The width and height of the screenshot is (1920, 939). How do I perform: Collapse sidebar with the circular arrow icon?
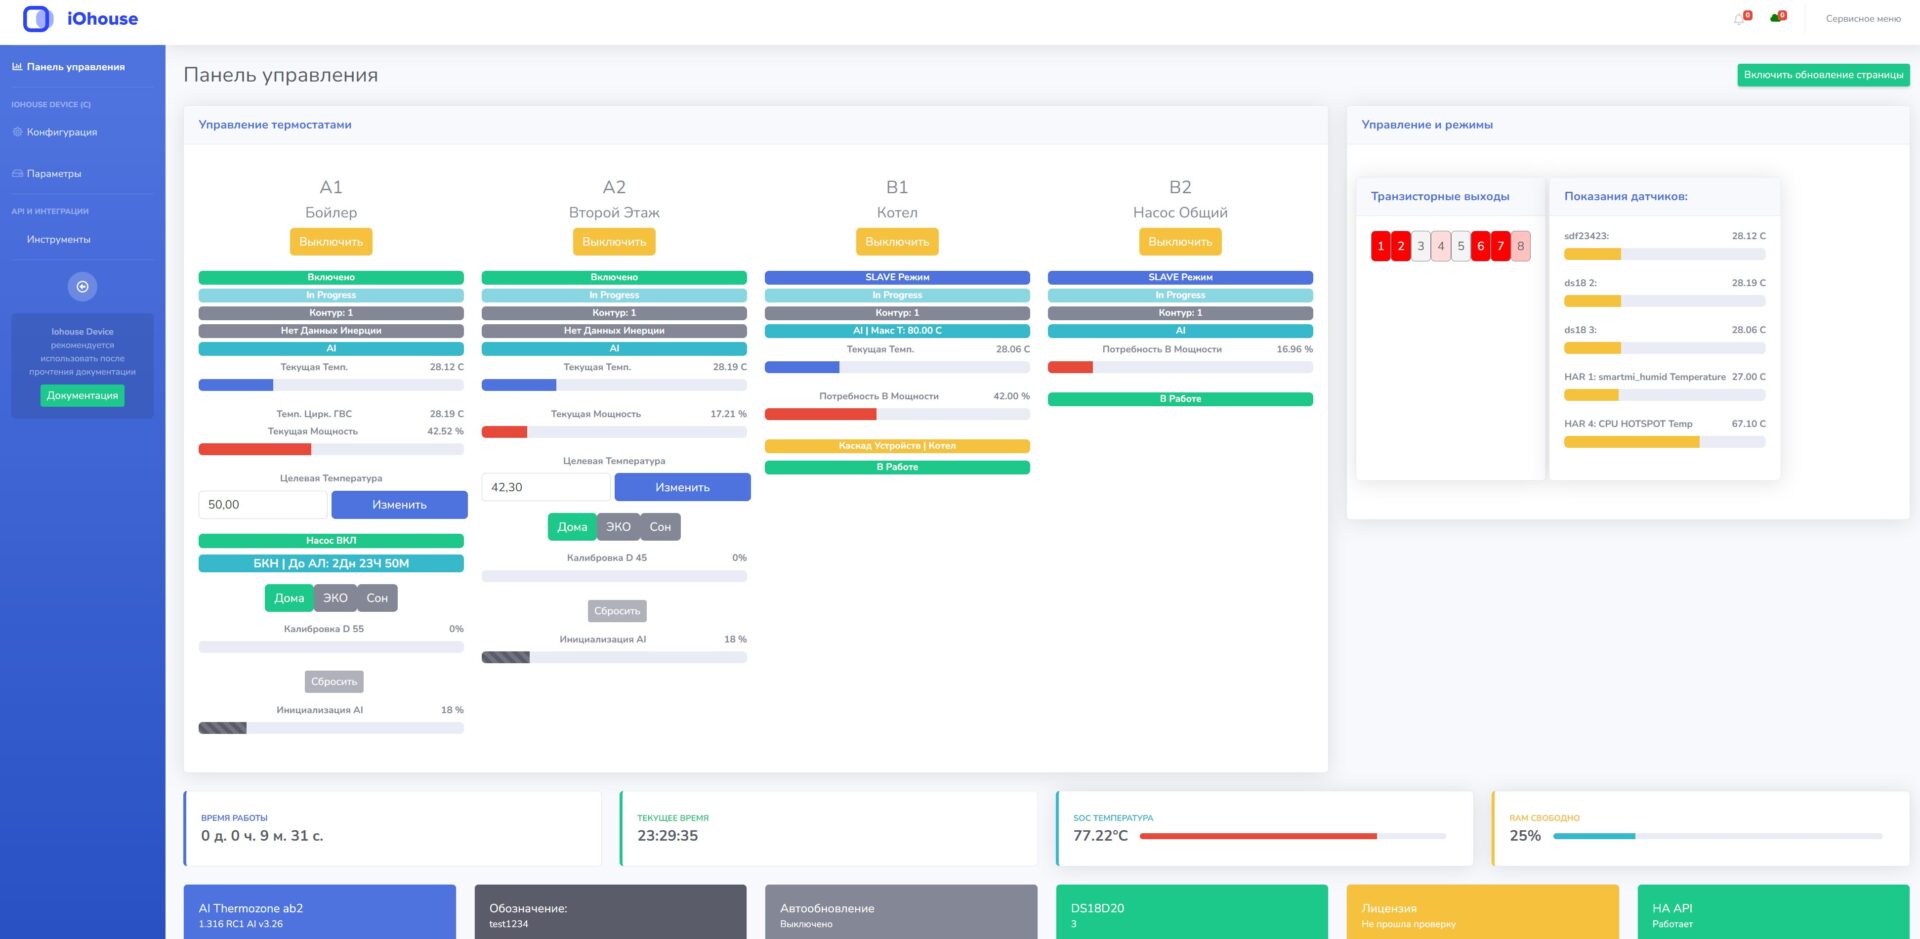82,287
